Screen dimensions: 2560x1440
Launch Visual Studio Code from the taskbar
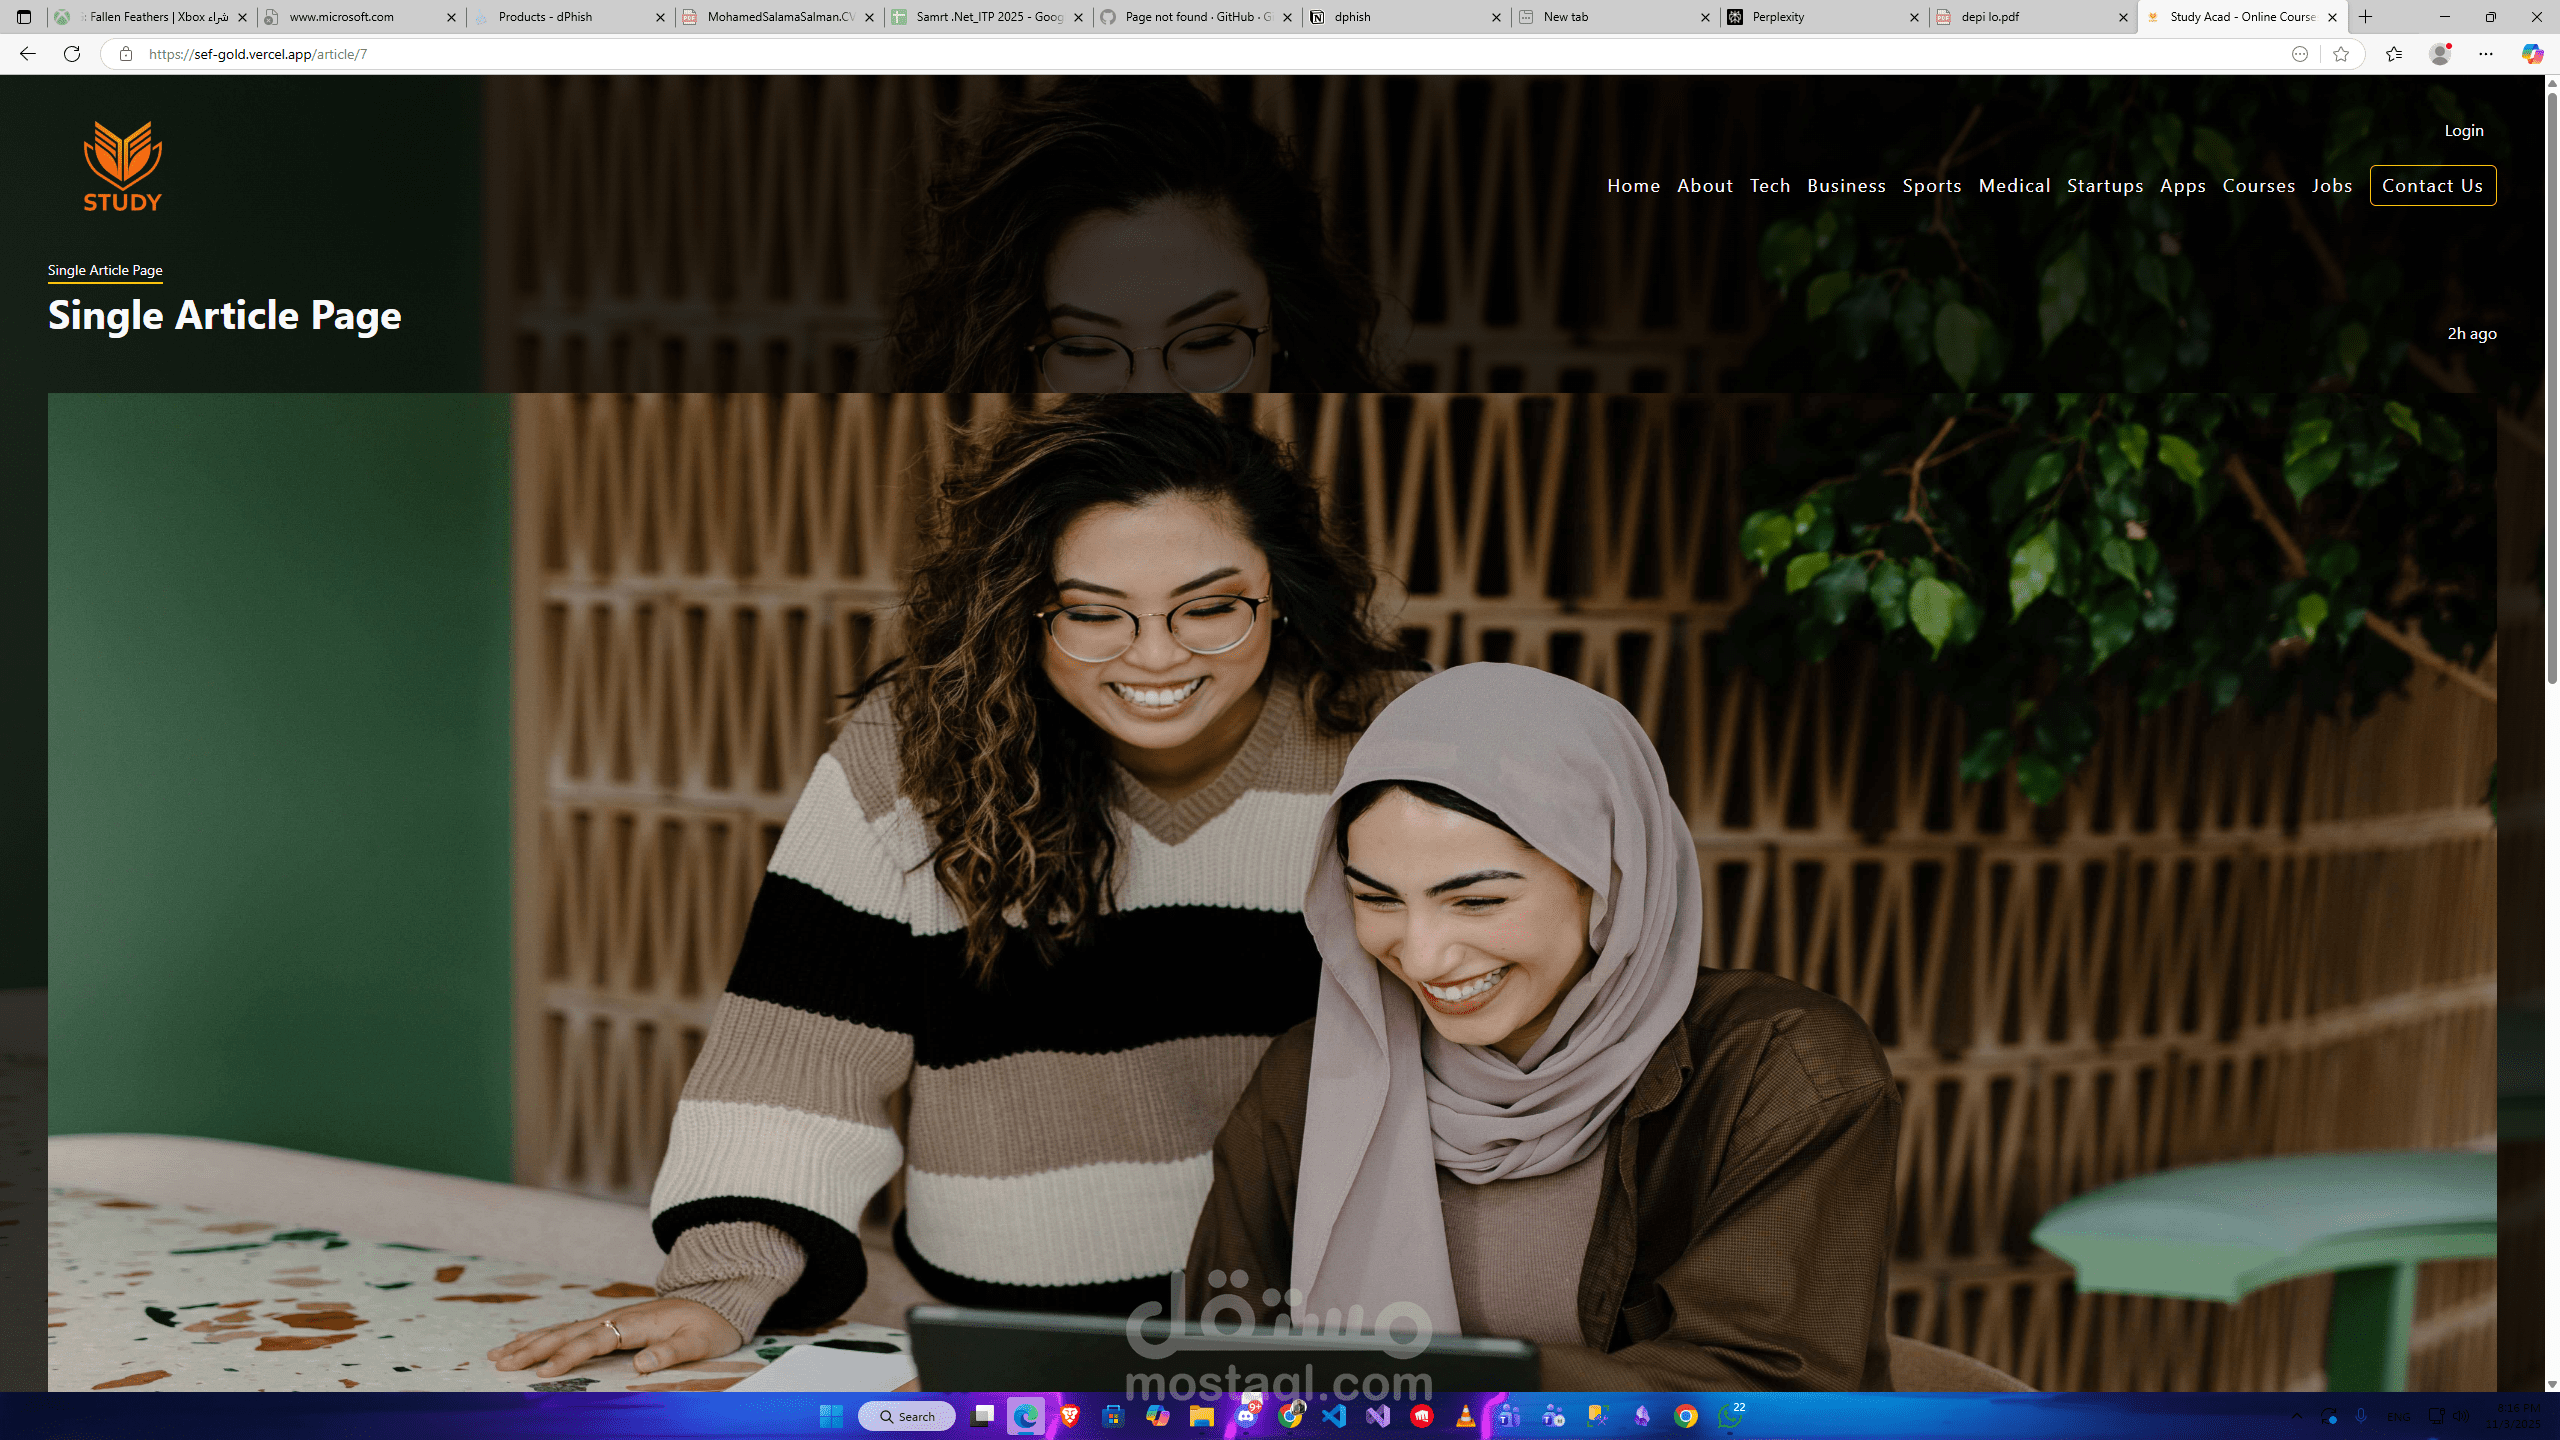tap(1334, 1416)
